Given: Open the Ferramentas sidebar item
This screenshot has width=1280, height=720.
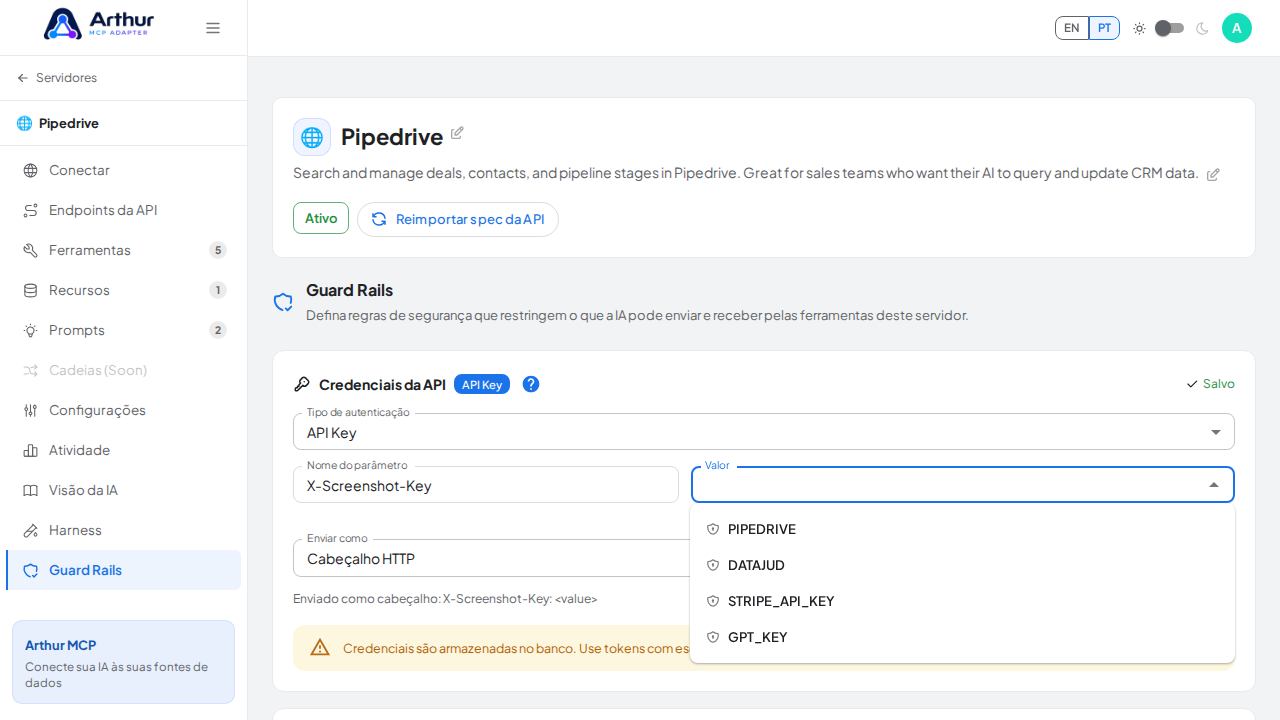Looking at the screenshot, I should (x=124, y=250).
